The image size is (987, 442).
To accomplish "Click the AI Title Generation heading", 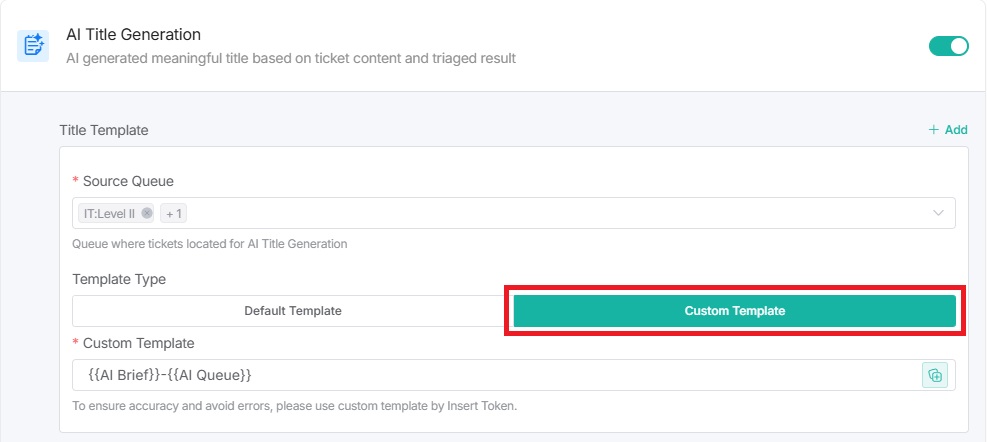I will pos(133,35).
